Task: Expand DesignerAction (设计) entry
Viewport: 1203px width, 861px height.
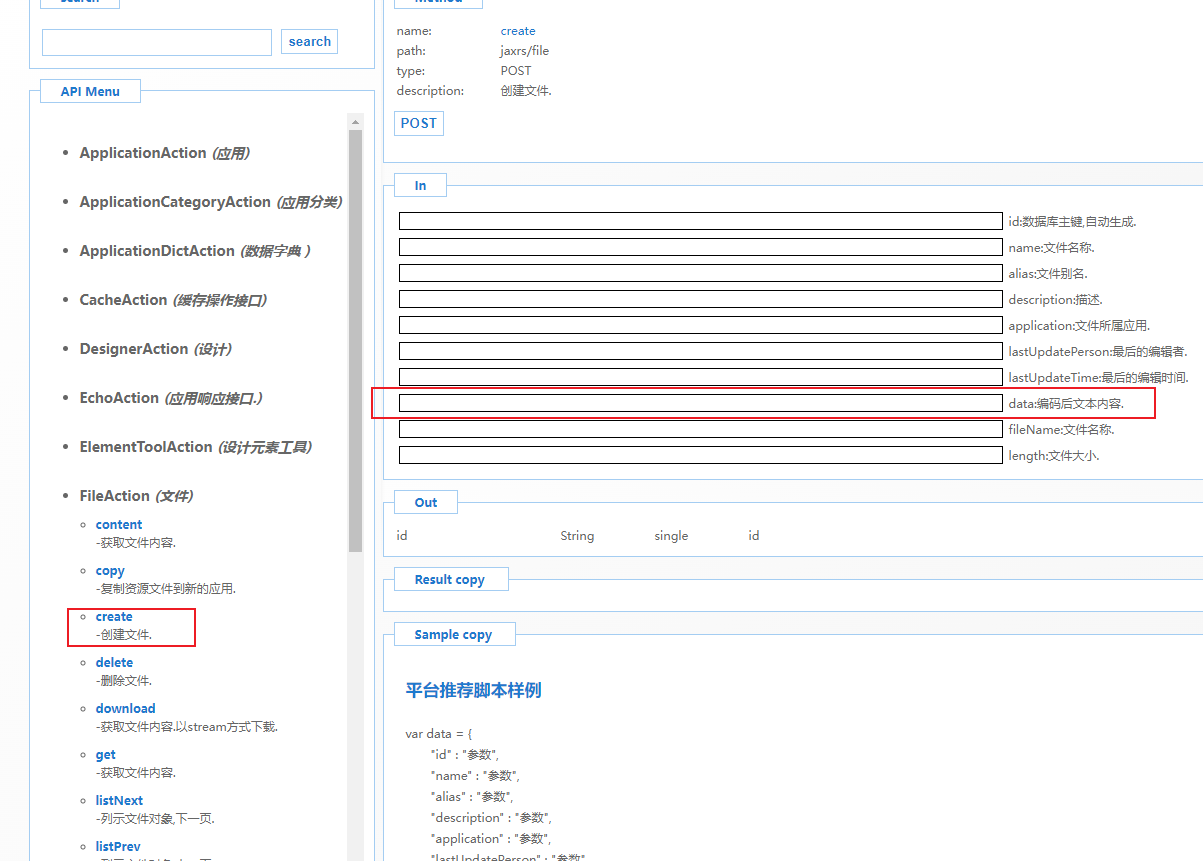Action: click(155, 349)
